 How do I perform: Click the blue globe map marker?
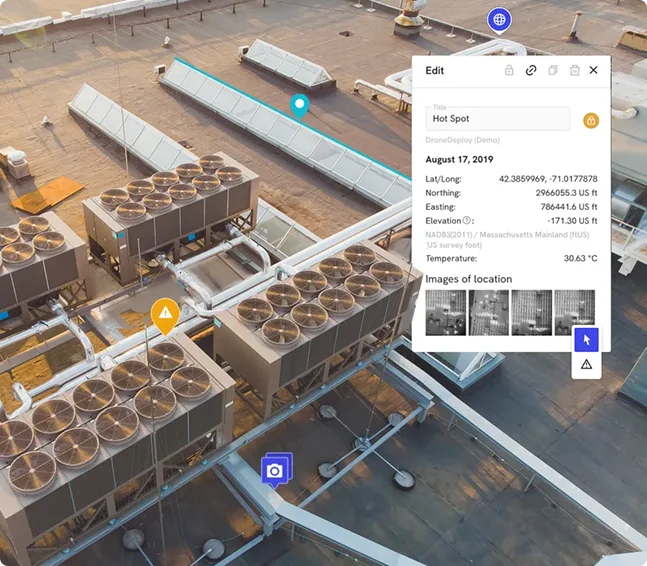pos(499,20)
